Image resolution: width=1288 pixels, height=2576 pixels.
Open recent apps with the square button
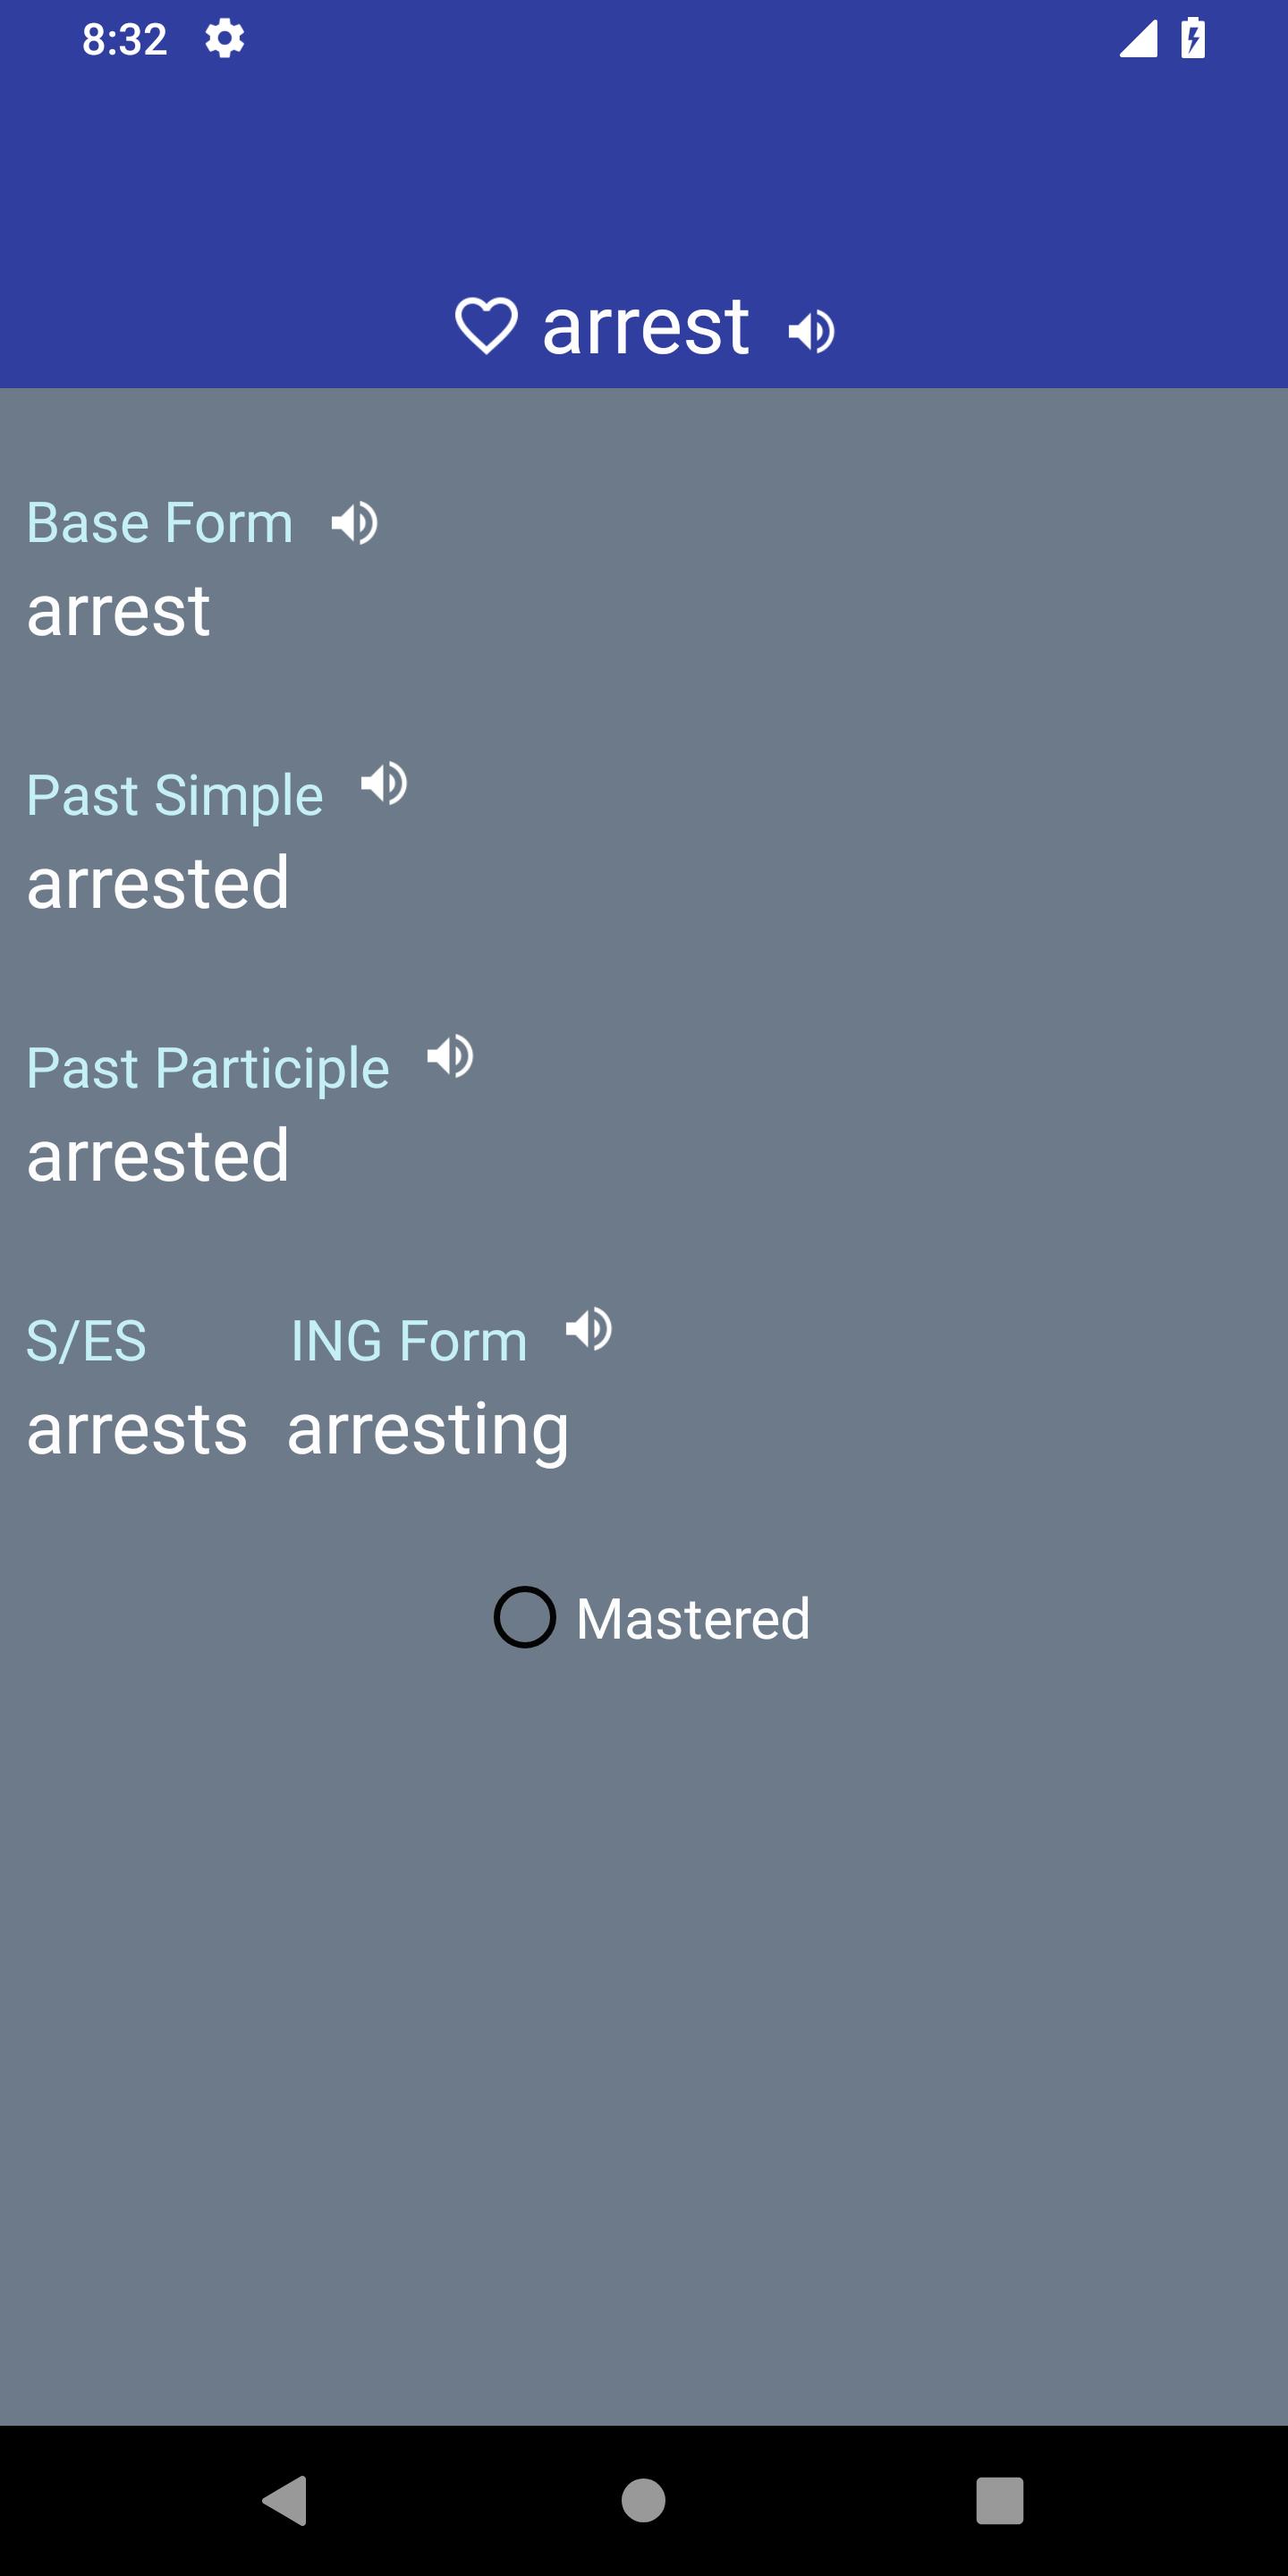point(1000,2501)
